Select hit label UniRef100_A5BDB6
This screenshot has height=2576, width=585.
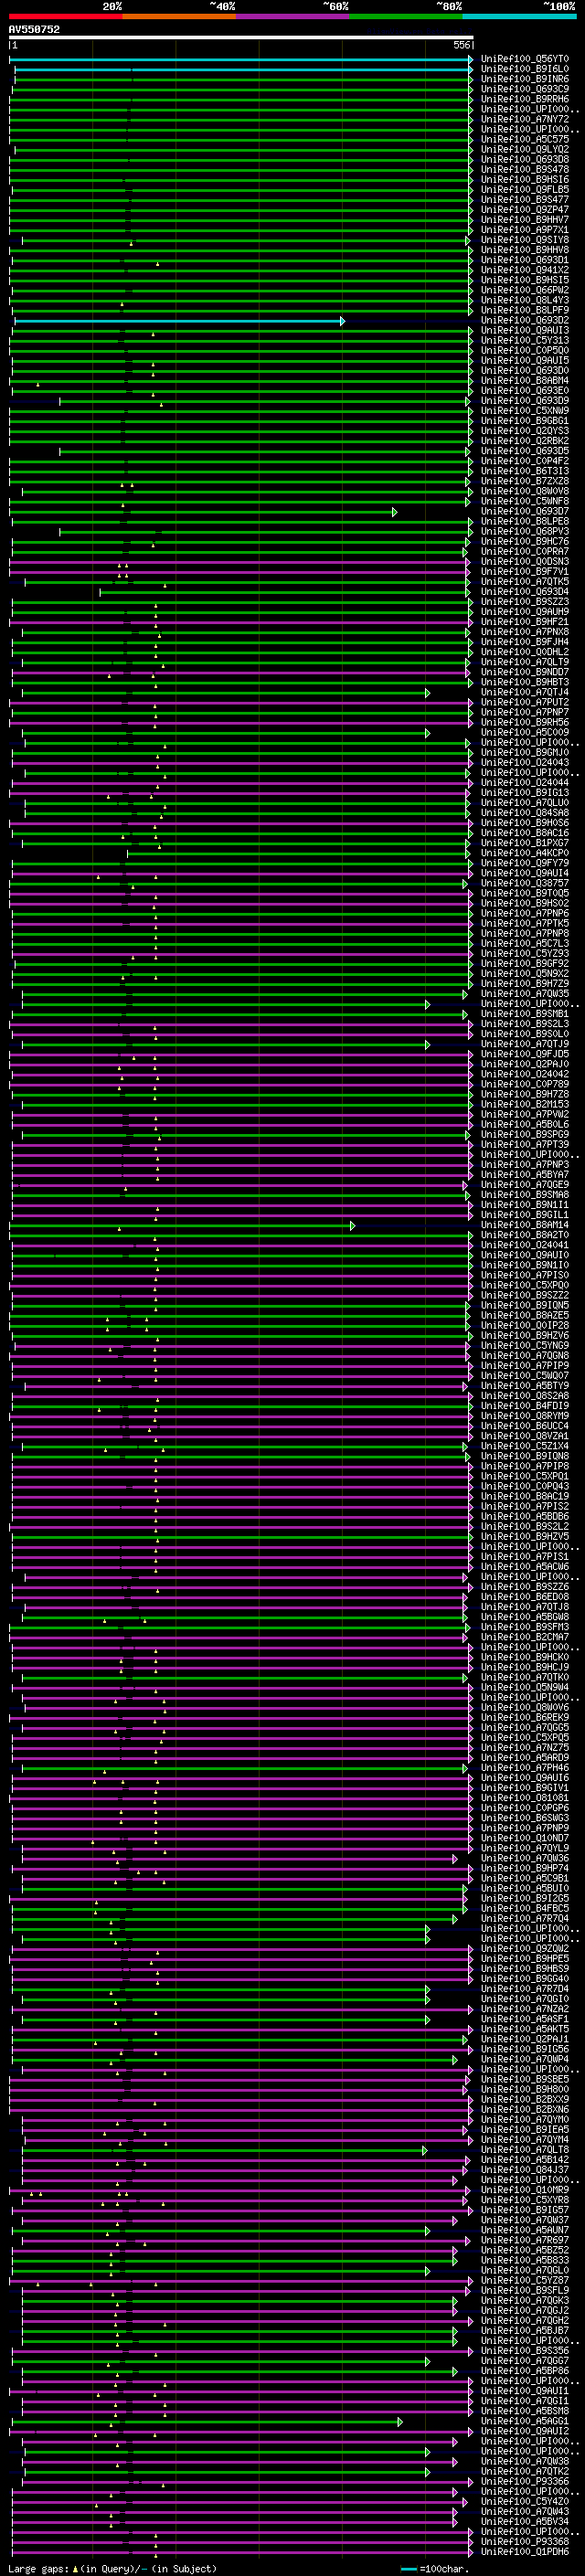524,1515
